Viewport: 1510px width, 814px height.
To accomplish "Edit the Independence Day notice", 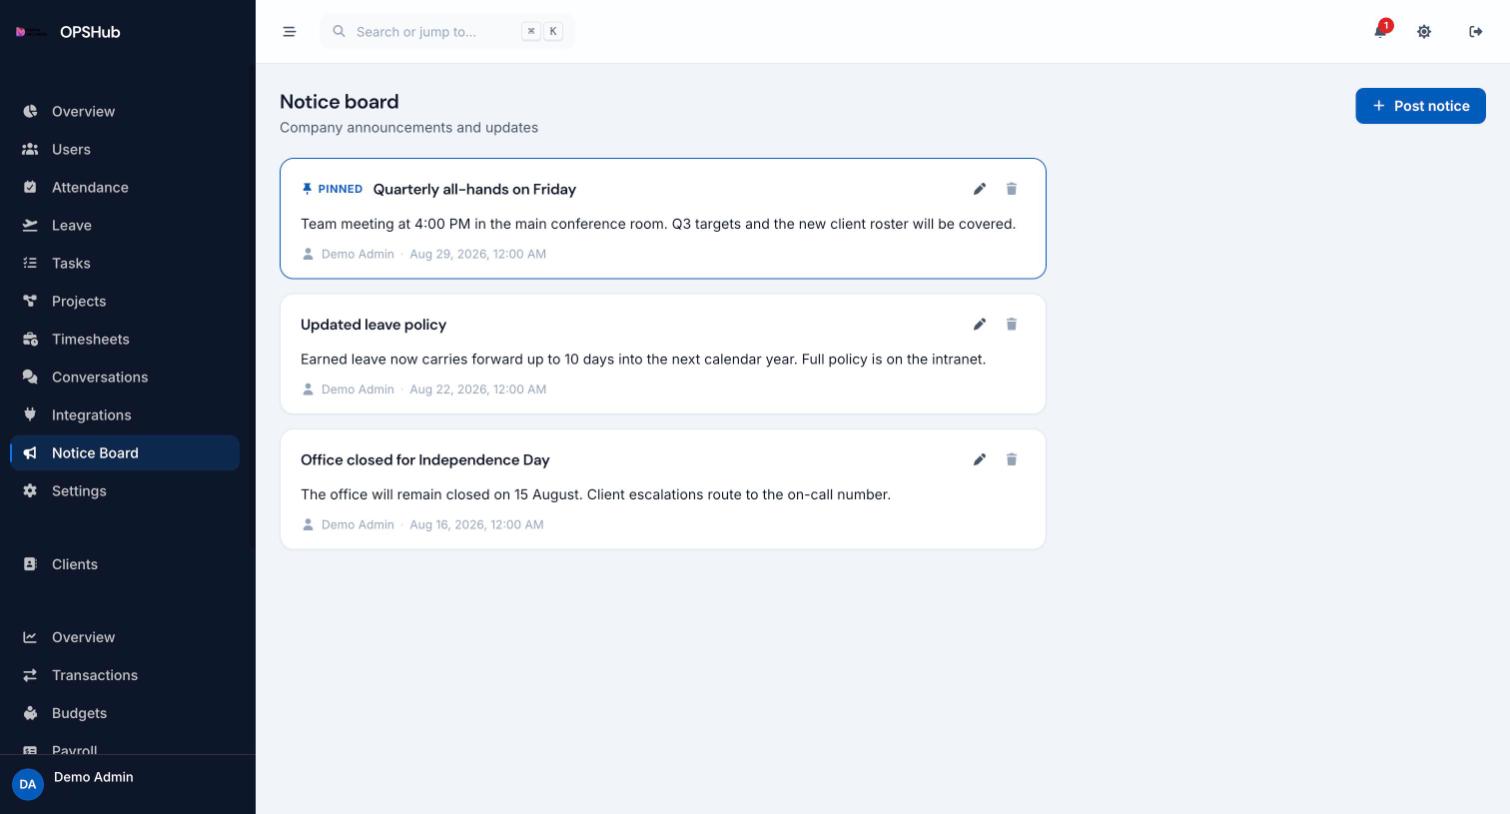I will (980, 460).
